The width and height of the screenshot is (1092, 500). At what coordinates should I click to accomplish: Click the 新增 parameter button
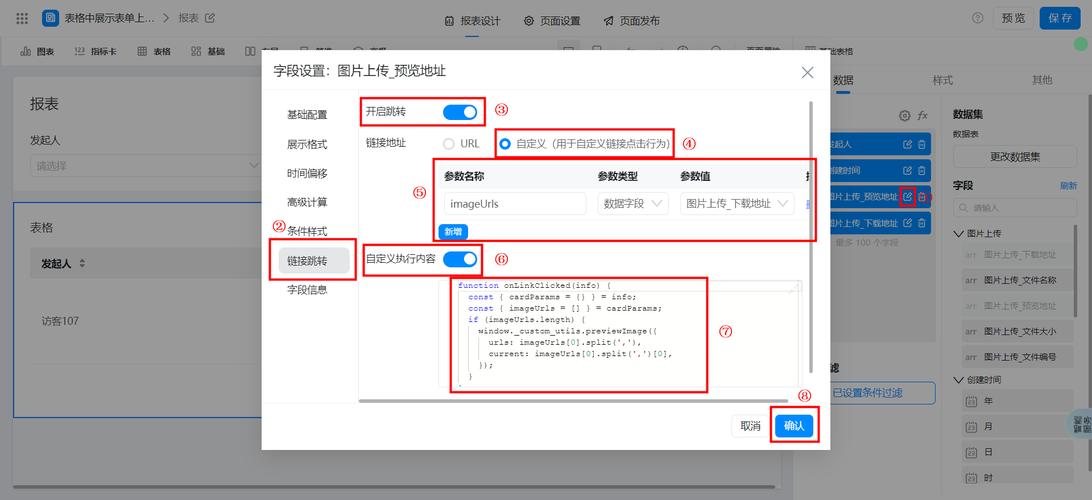[453, 232]
